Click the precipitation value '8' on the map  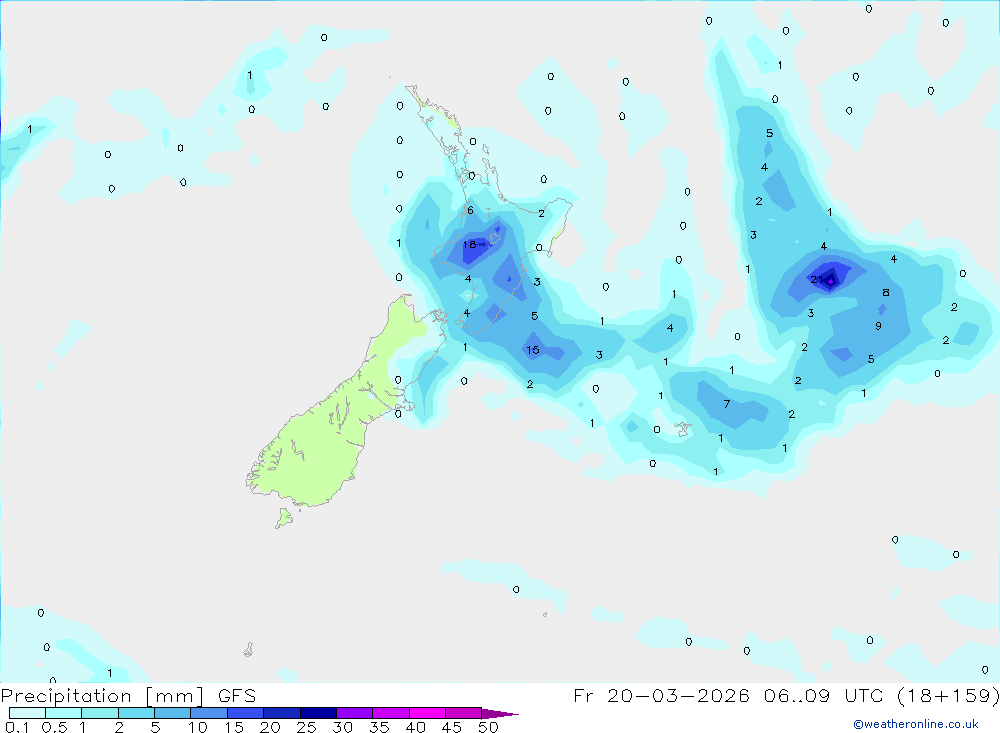pyautogui.click(x=886, y=292)
